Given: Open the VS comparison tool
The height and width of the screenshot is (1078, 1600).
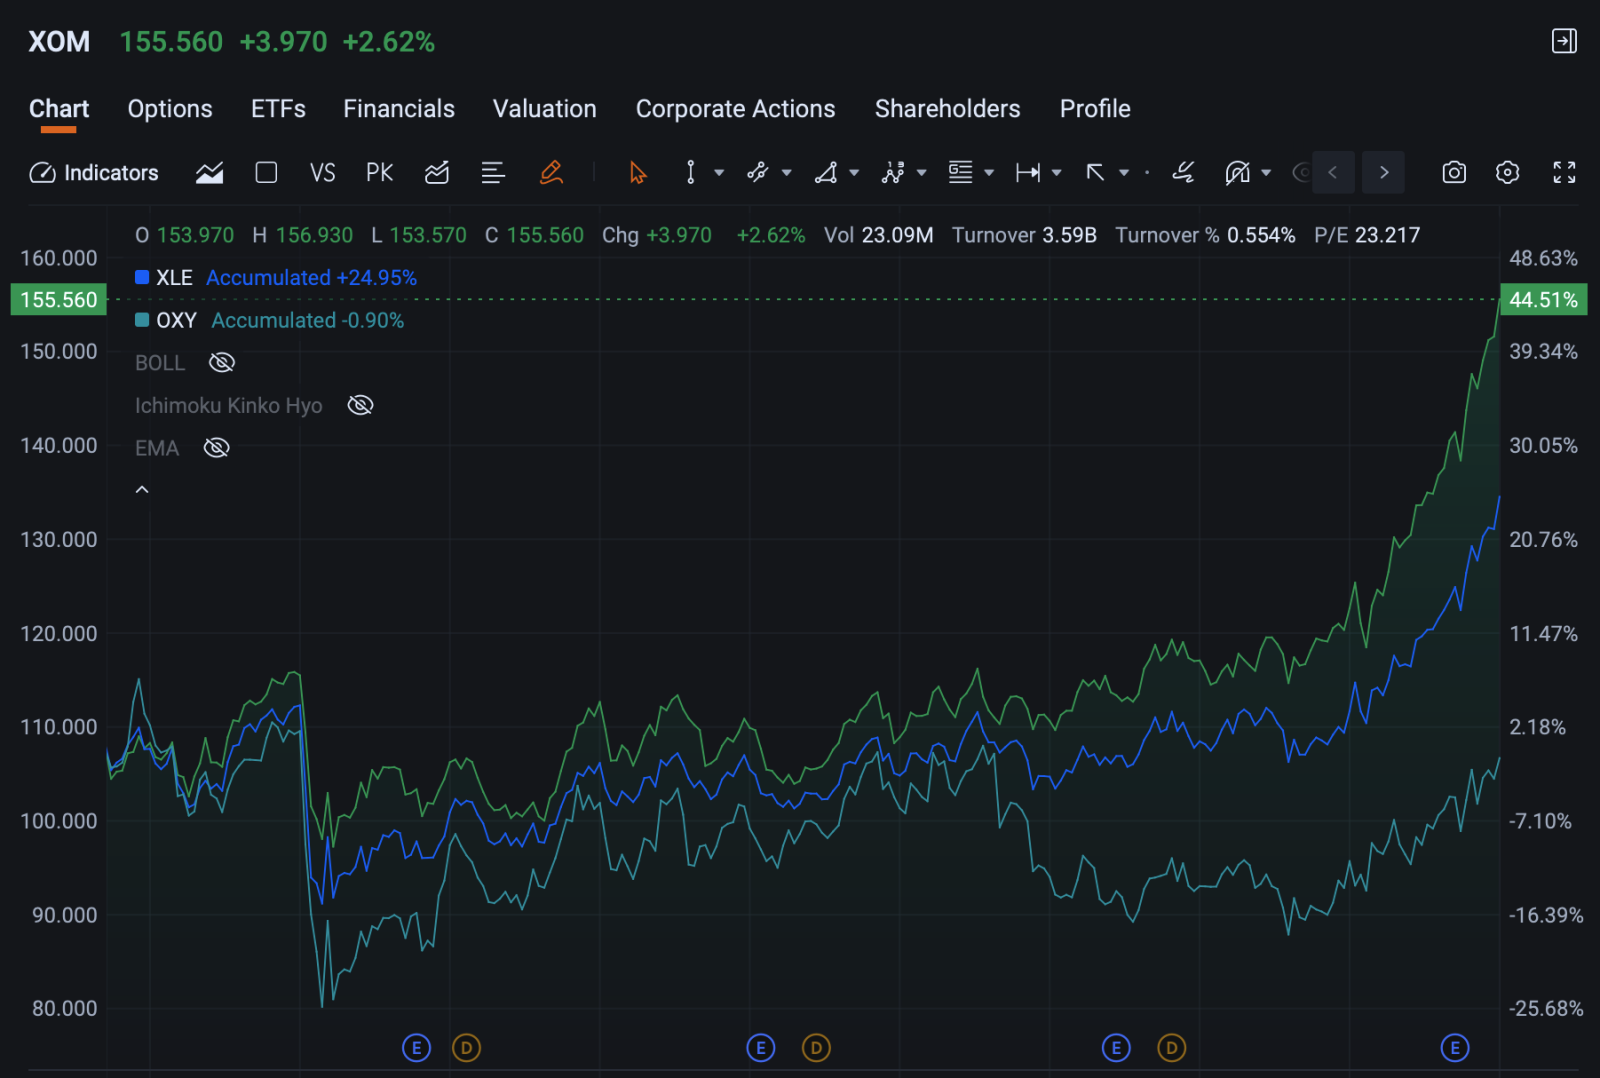Looking at the screenshot, I should tap(322, 173).
